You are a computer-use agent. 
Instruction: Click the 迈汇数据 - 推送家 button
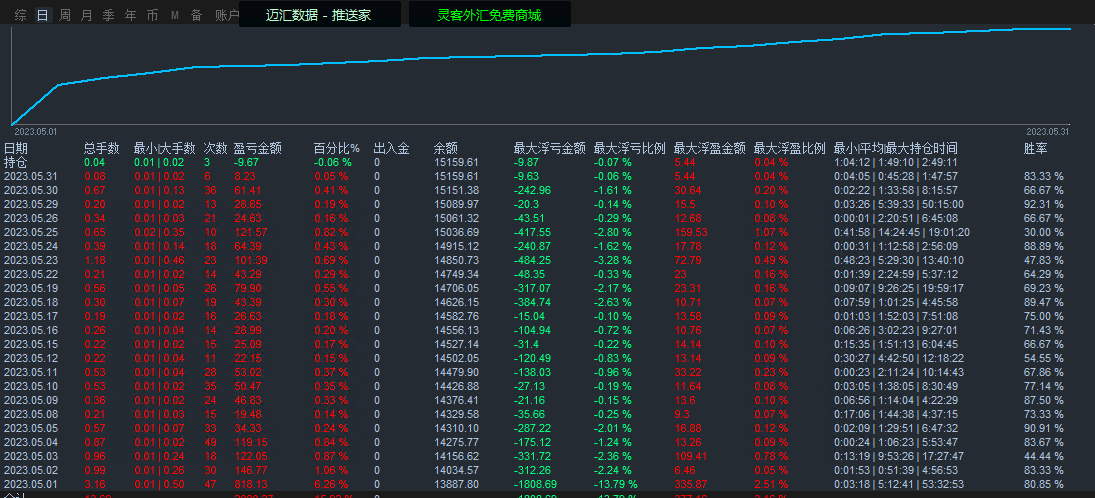(320, 14)
